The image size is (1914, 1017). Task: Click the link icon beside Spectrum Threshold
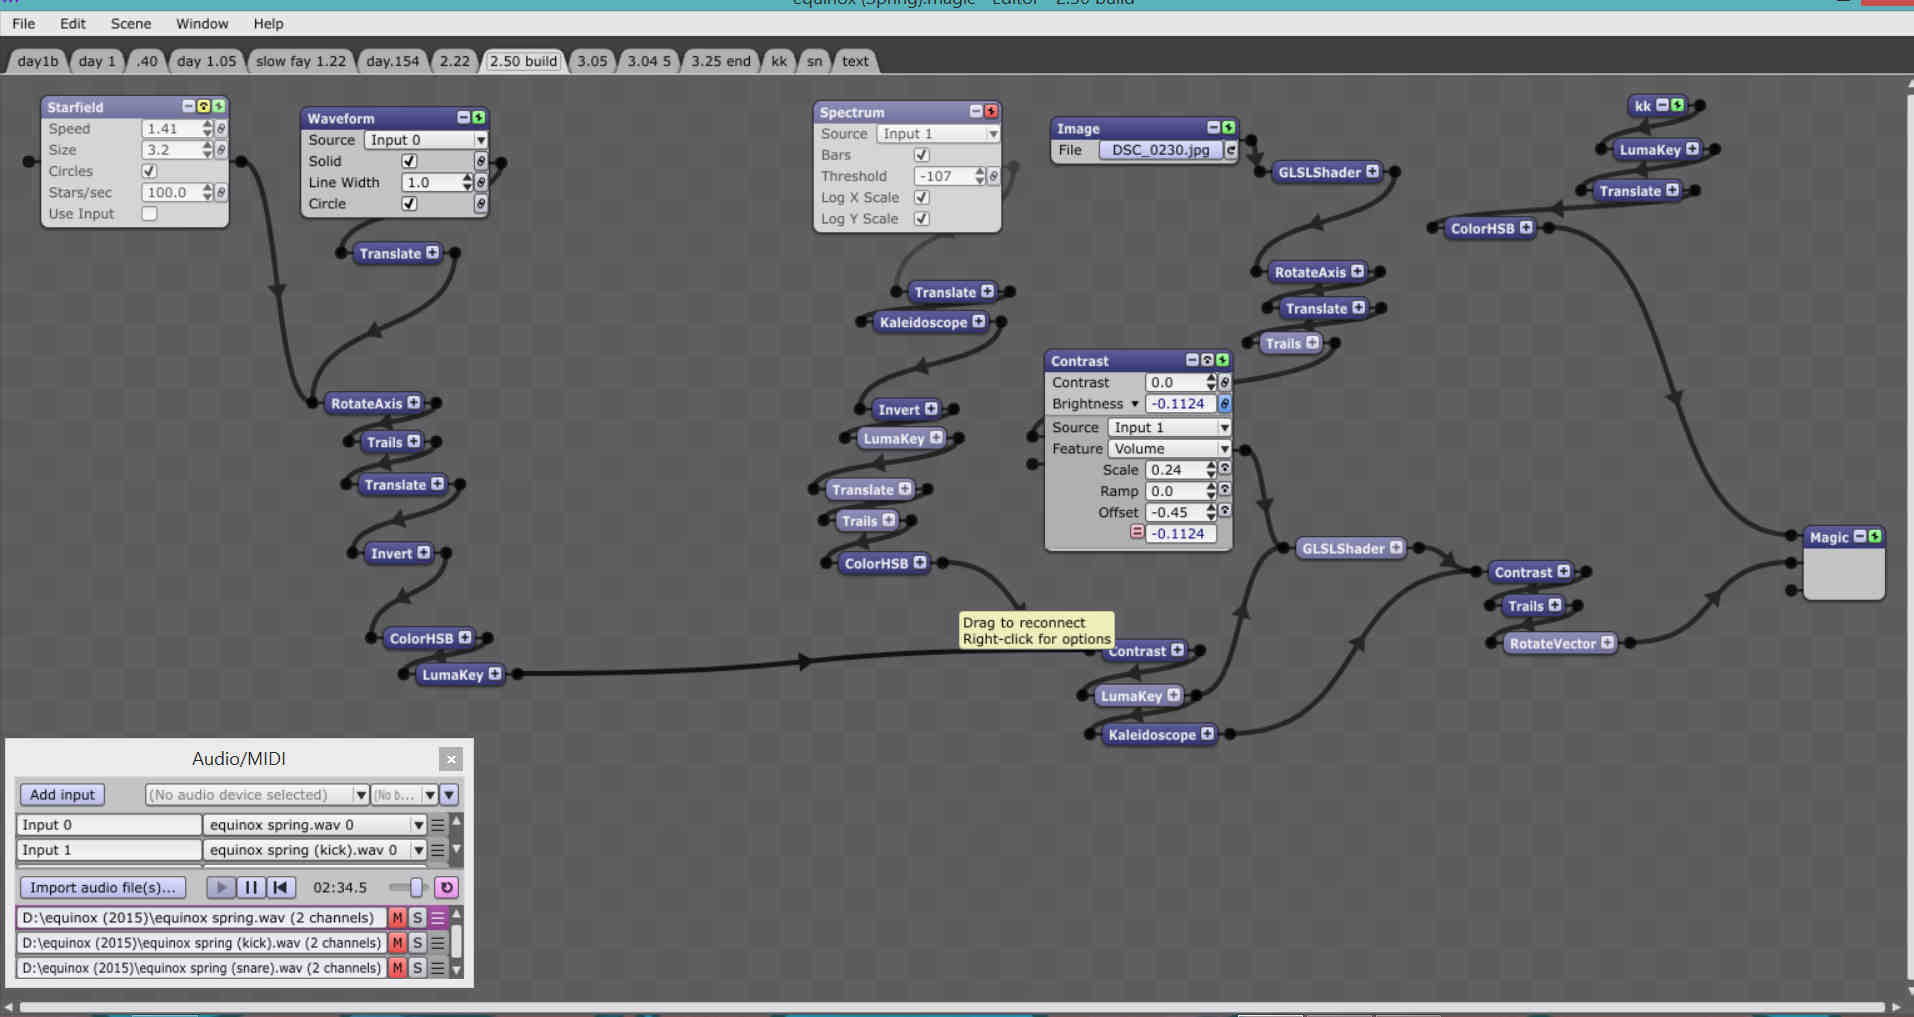pyautogui.click(x=993, y=176)
